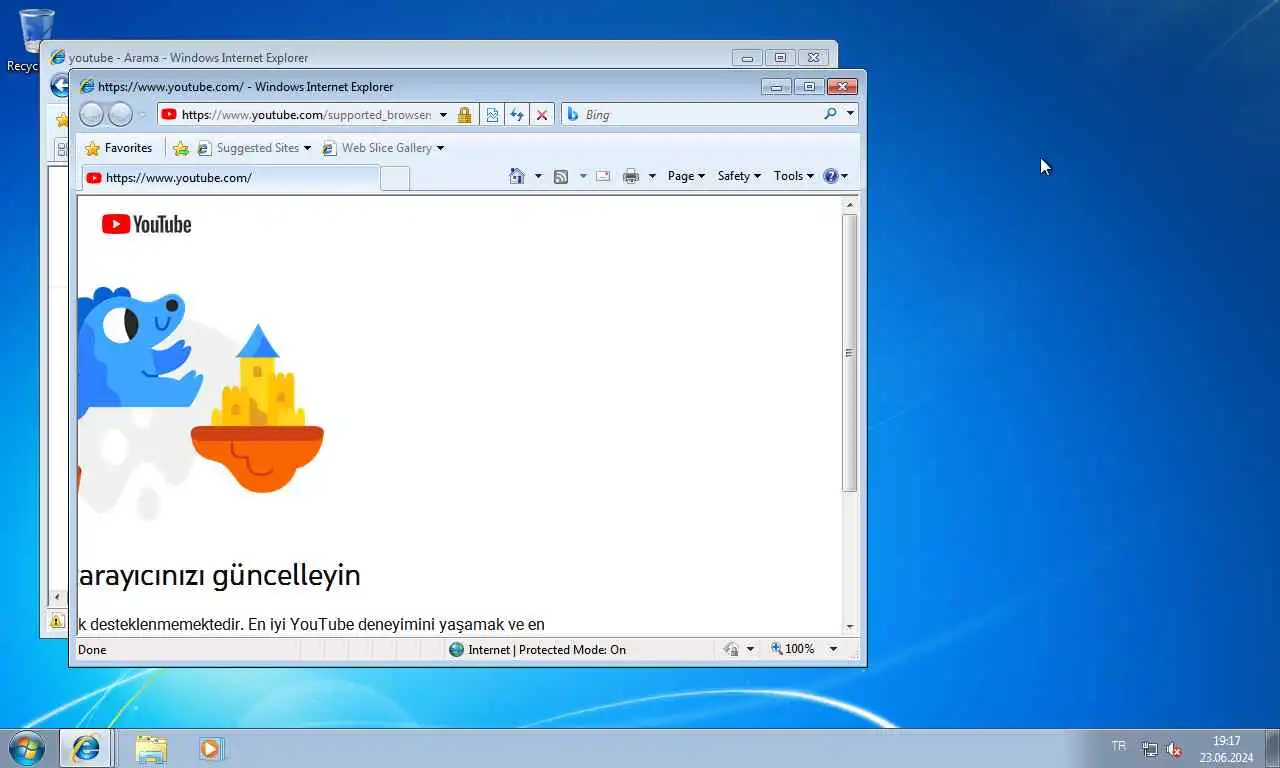This screenshot has height=768, width=1280.
Task: Close the front Internet Explorer window
Action: (x=842, y=87)
